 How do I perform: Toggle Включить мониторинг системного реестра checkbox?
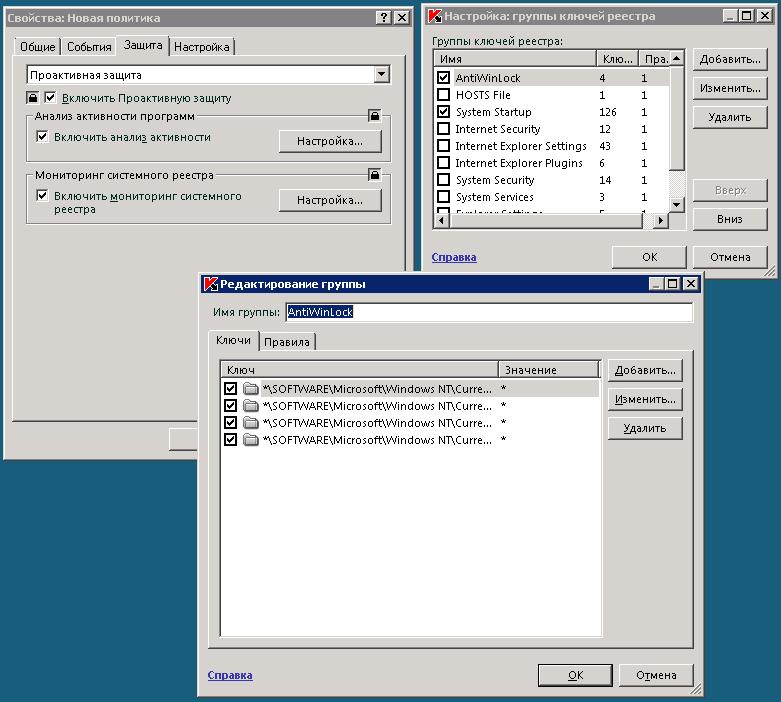tap(42, 195)
